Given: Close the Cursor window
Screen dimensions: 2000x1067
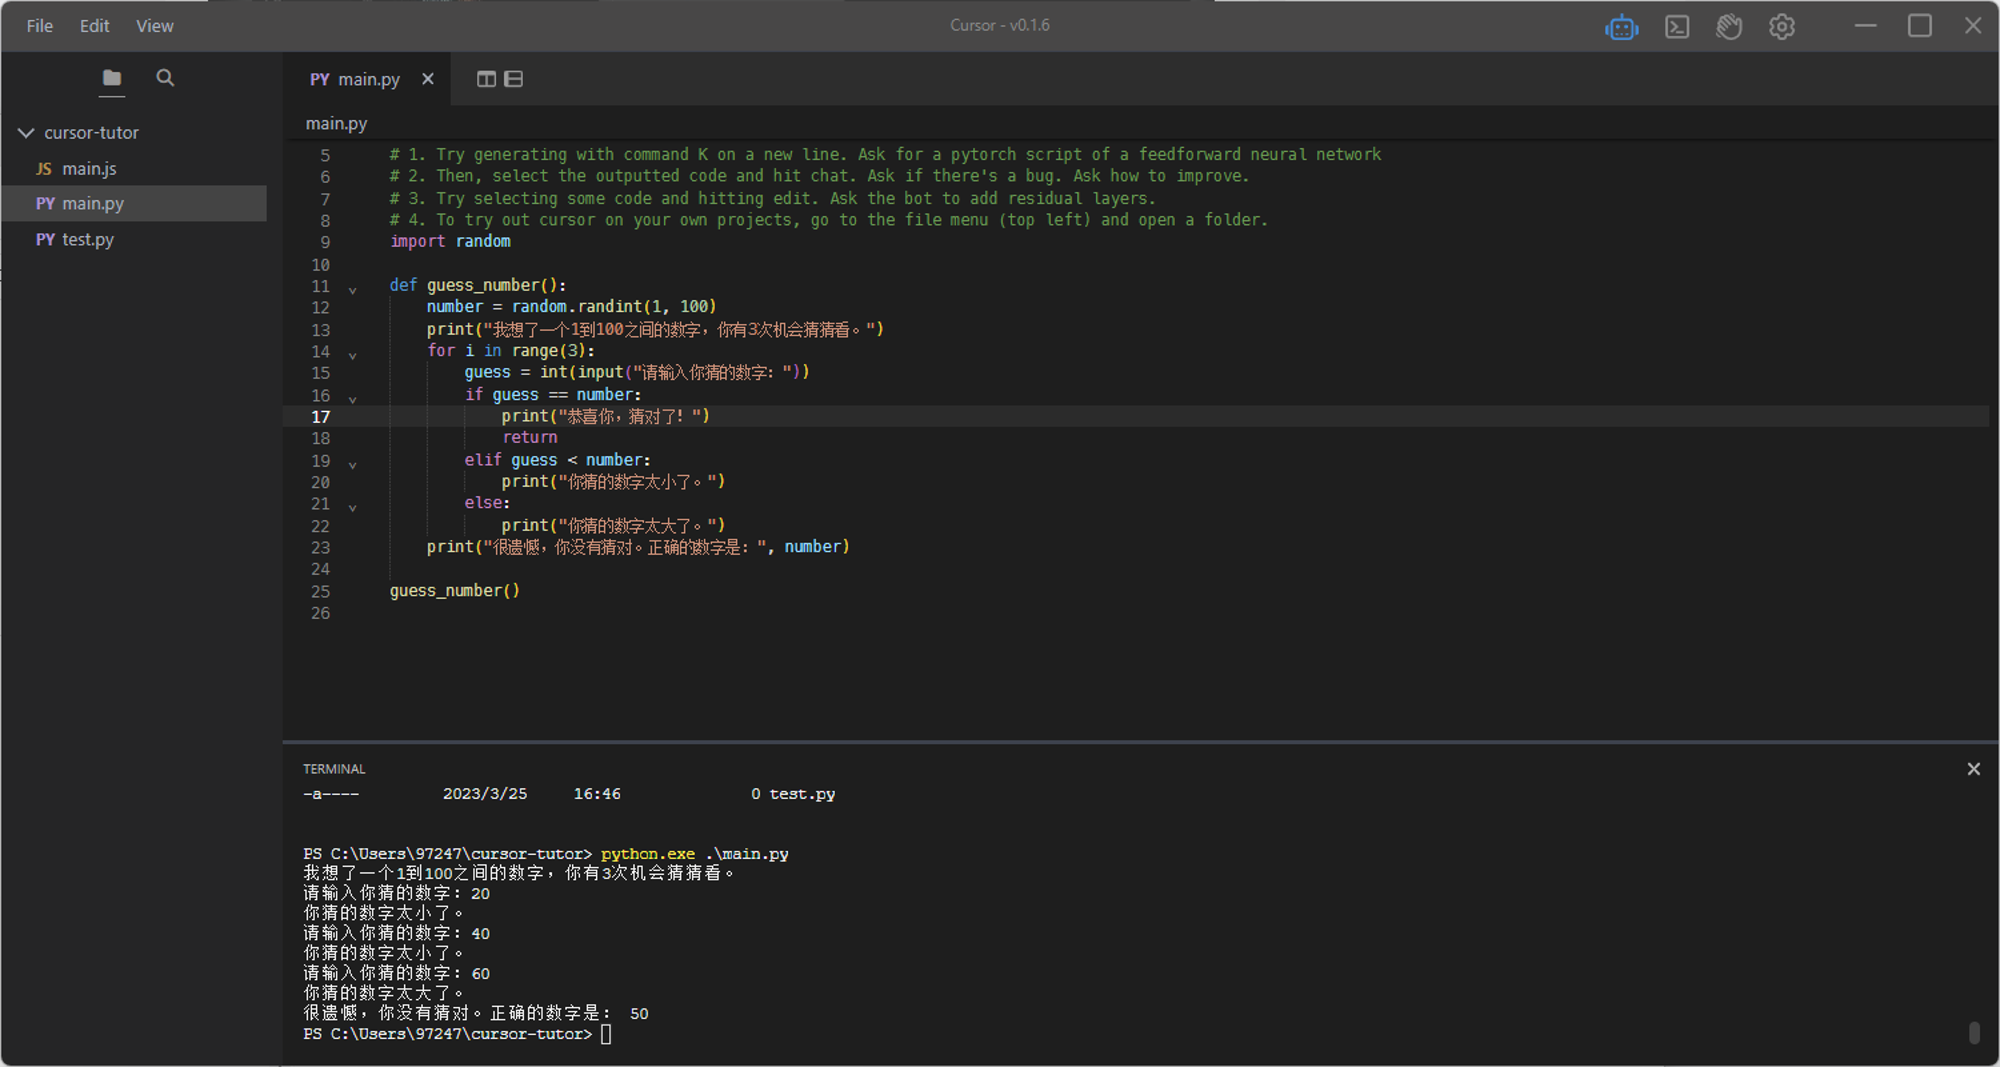Looking at the screenshot, I should (x=1973, y=26).
